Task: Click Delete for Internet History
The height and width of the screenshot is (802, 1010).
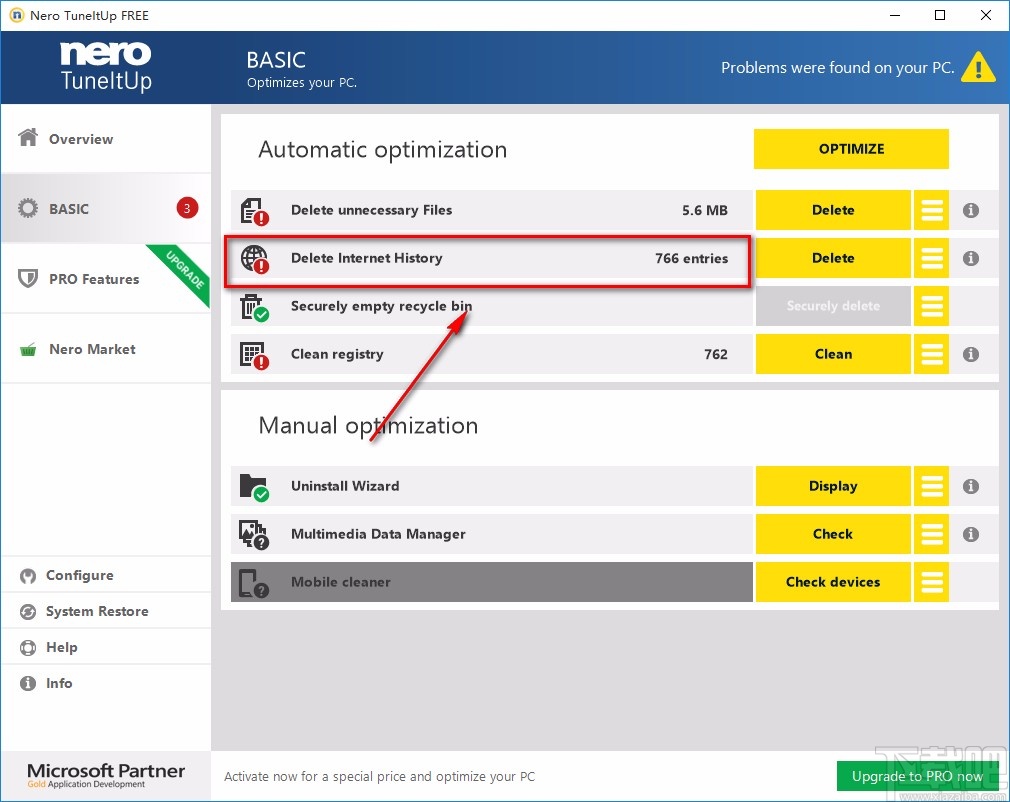Action: 833,258
